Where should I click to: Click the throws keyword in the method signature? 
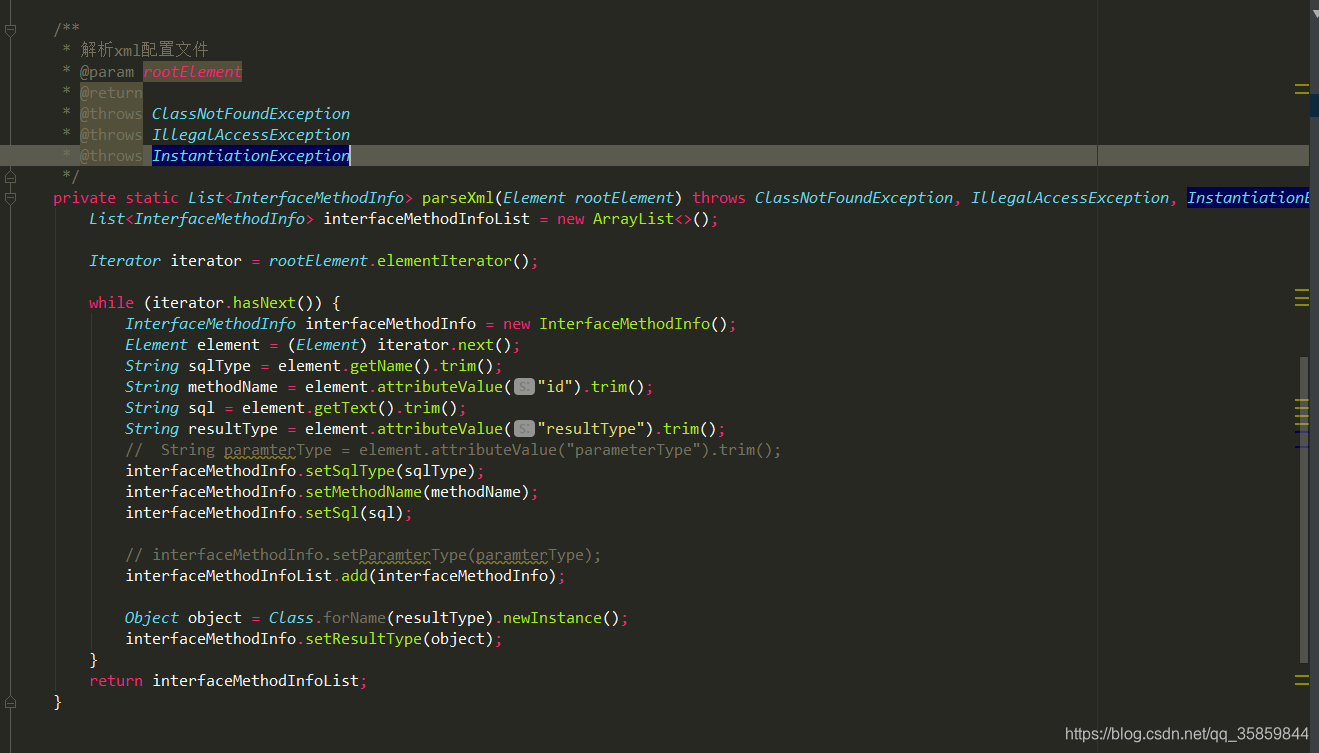pos(719,198)
